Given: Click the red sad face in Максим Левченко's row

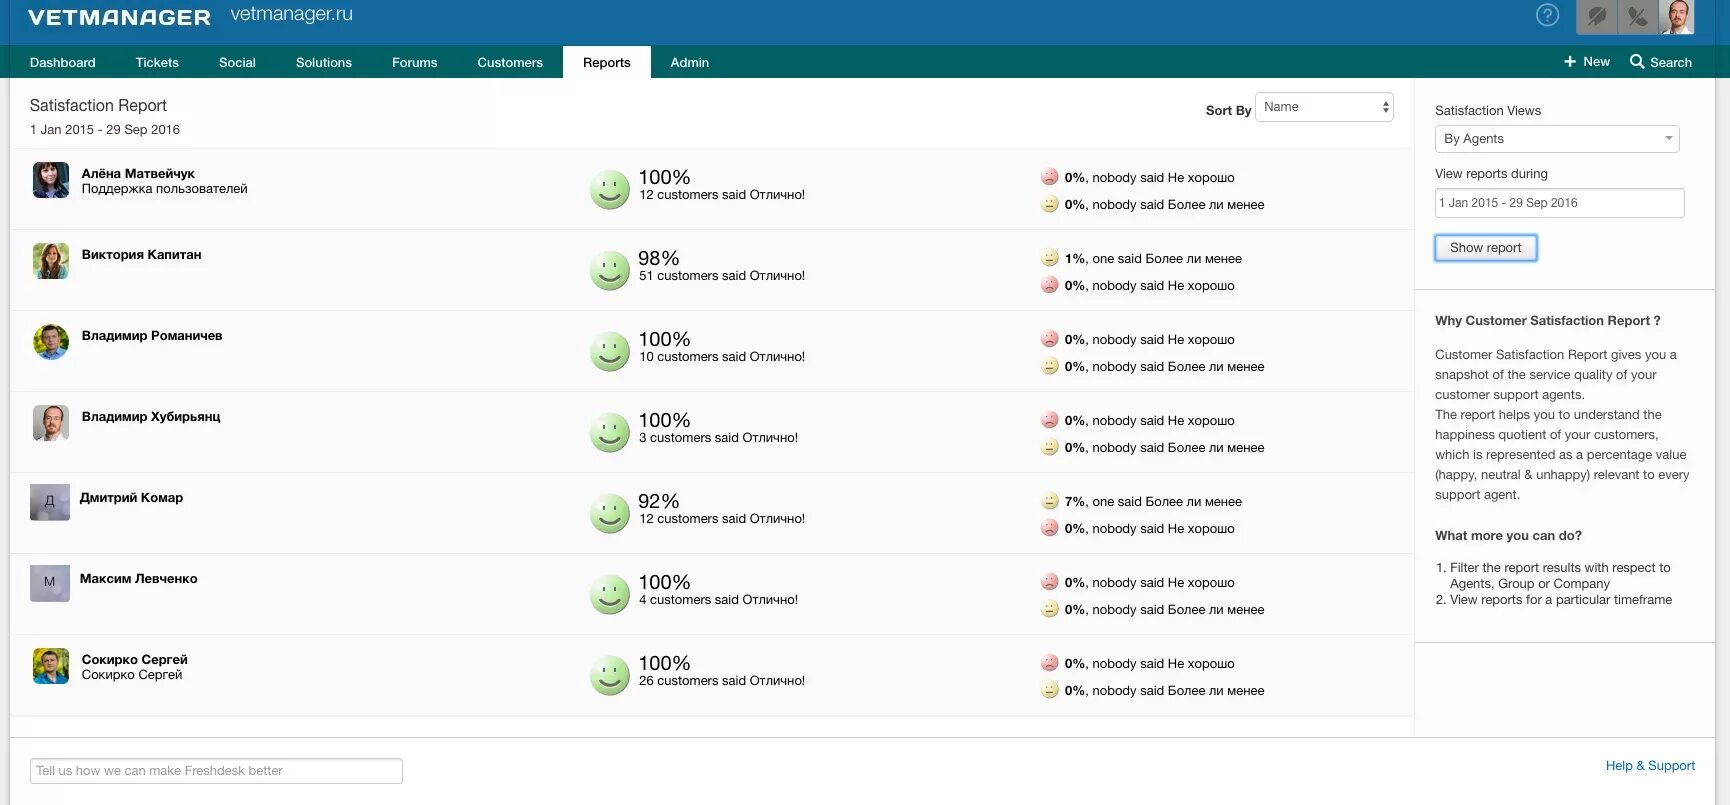Looking at the screenshot, I should click(x=1049, y=582).
